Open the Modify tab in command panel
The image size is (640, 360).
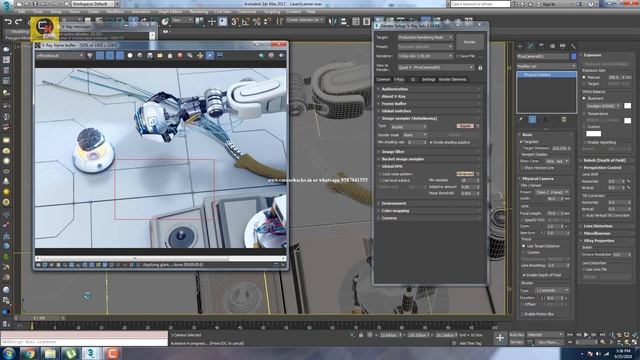coord(531,46)
